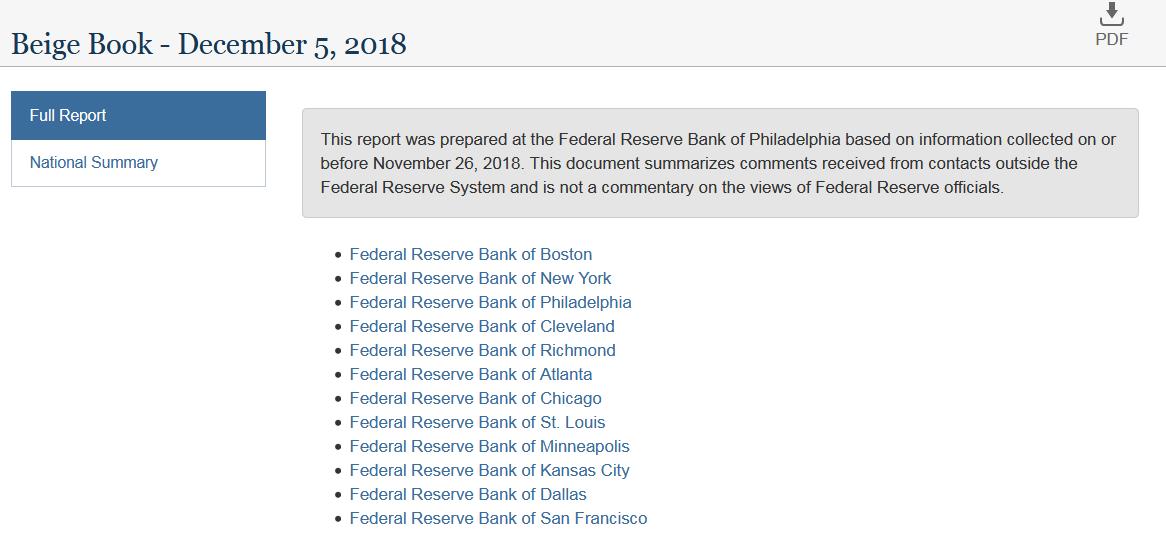Open Federal Reserve Bank of St. Louis link
The image size is (1166, 538).
pyautogui.click(x=477, y=422)
